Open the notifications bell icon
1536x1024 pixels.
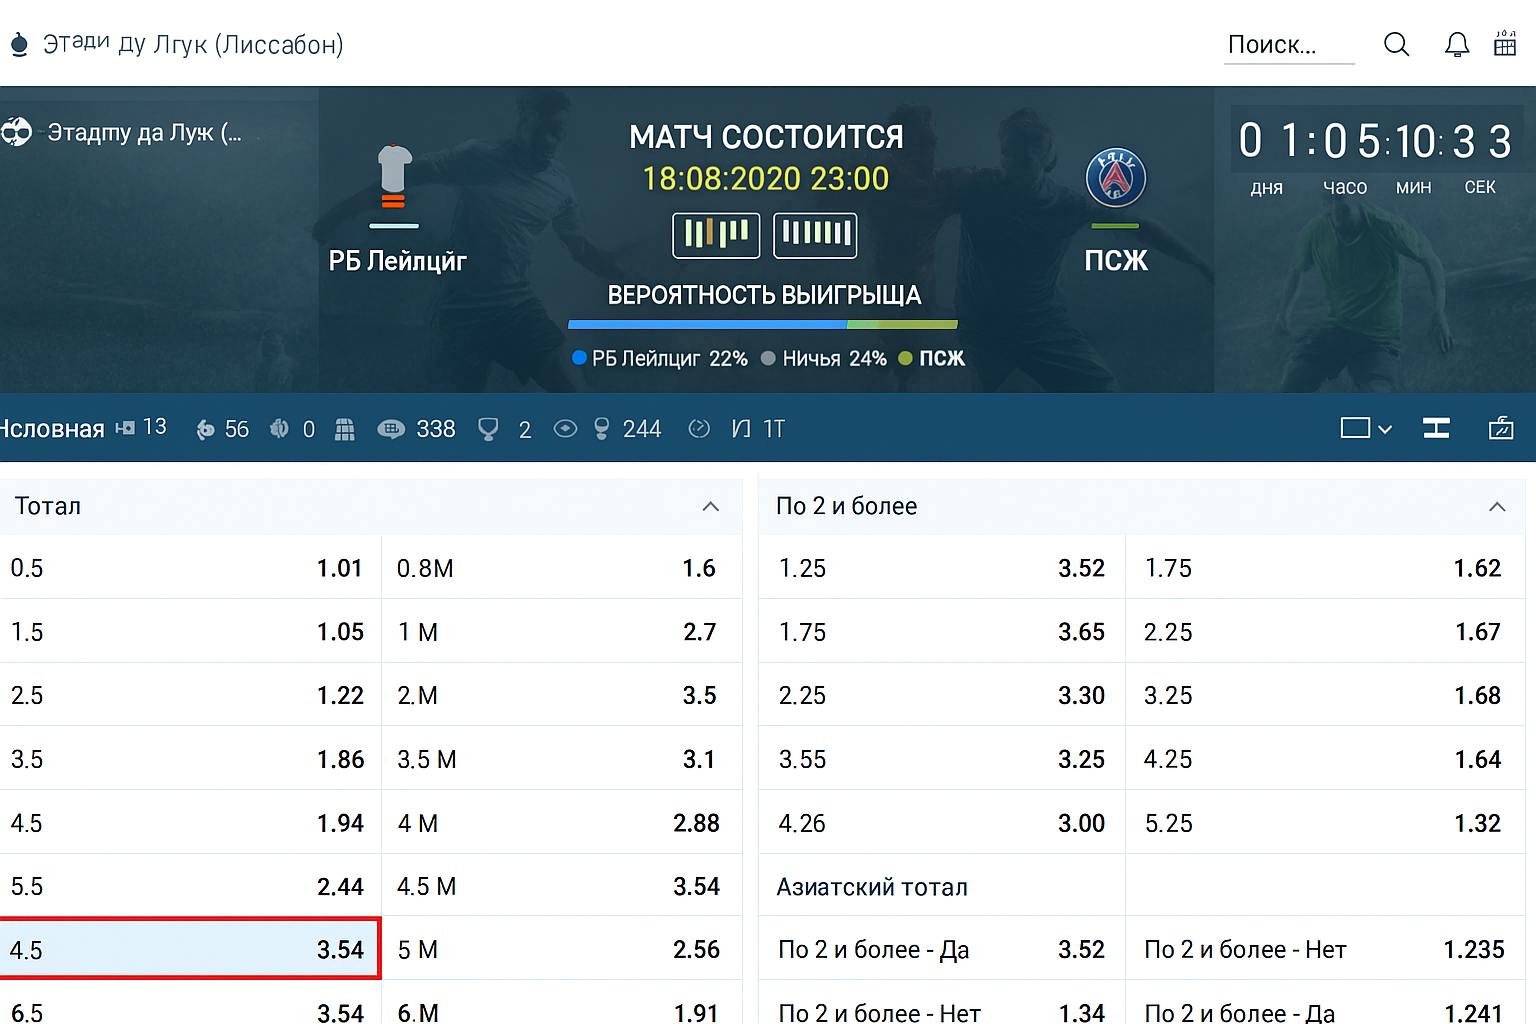1457,44
